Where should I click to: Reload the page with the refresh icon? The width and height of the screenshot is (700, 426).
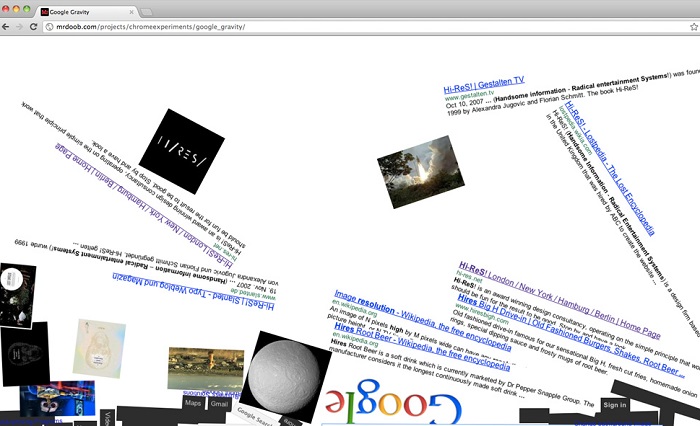33,27
